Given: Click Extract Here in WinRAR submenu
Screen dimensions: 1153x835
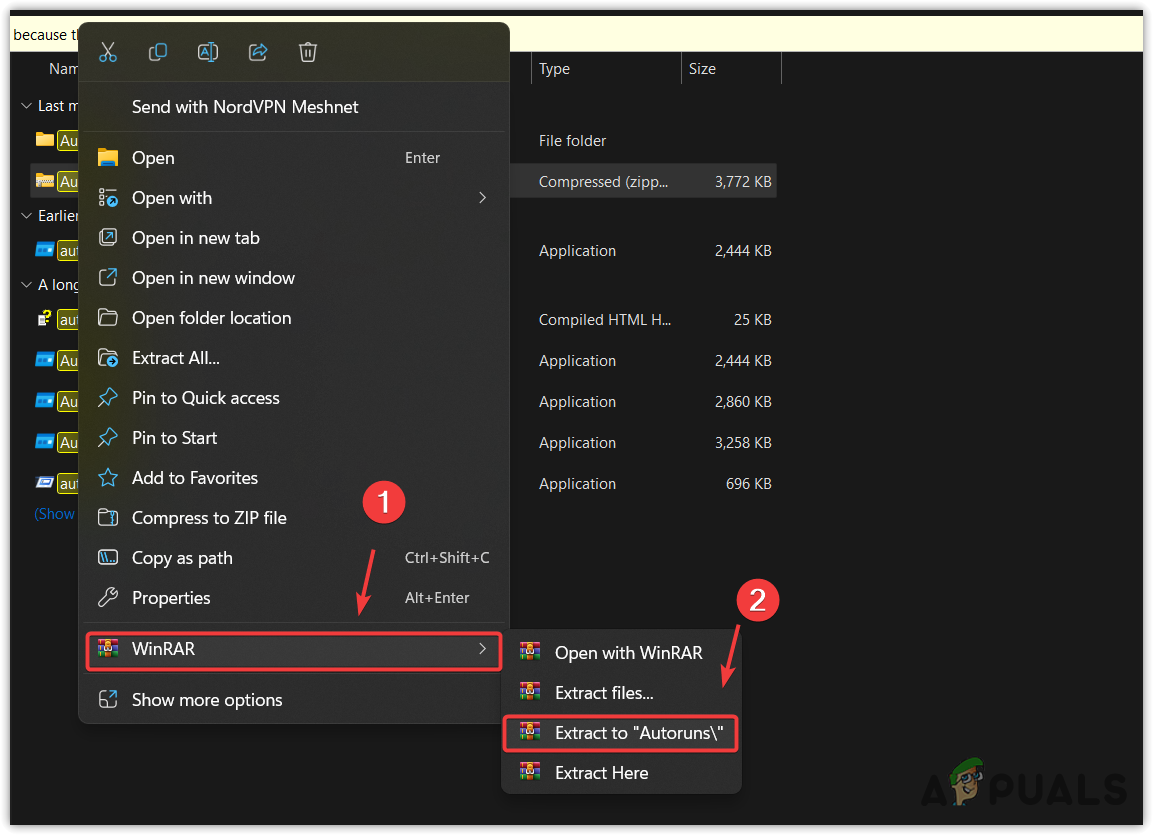Looking at the screenshot, I should [601, 773].
